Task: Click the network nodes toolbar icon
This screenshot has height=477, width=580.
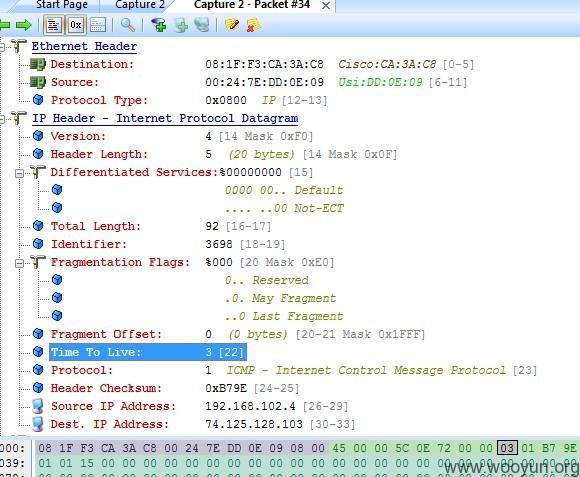Action: pos(202,25)
